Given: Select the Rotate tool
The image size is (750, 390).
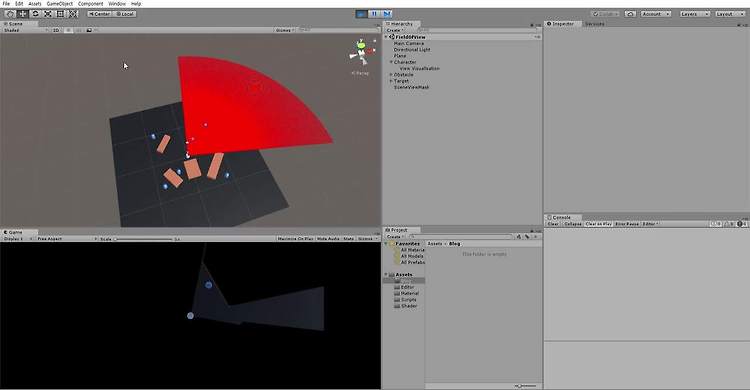Looking at the screenshot, I should (x=35, y=14).
